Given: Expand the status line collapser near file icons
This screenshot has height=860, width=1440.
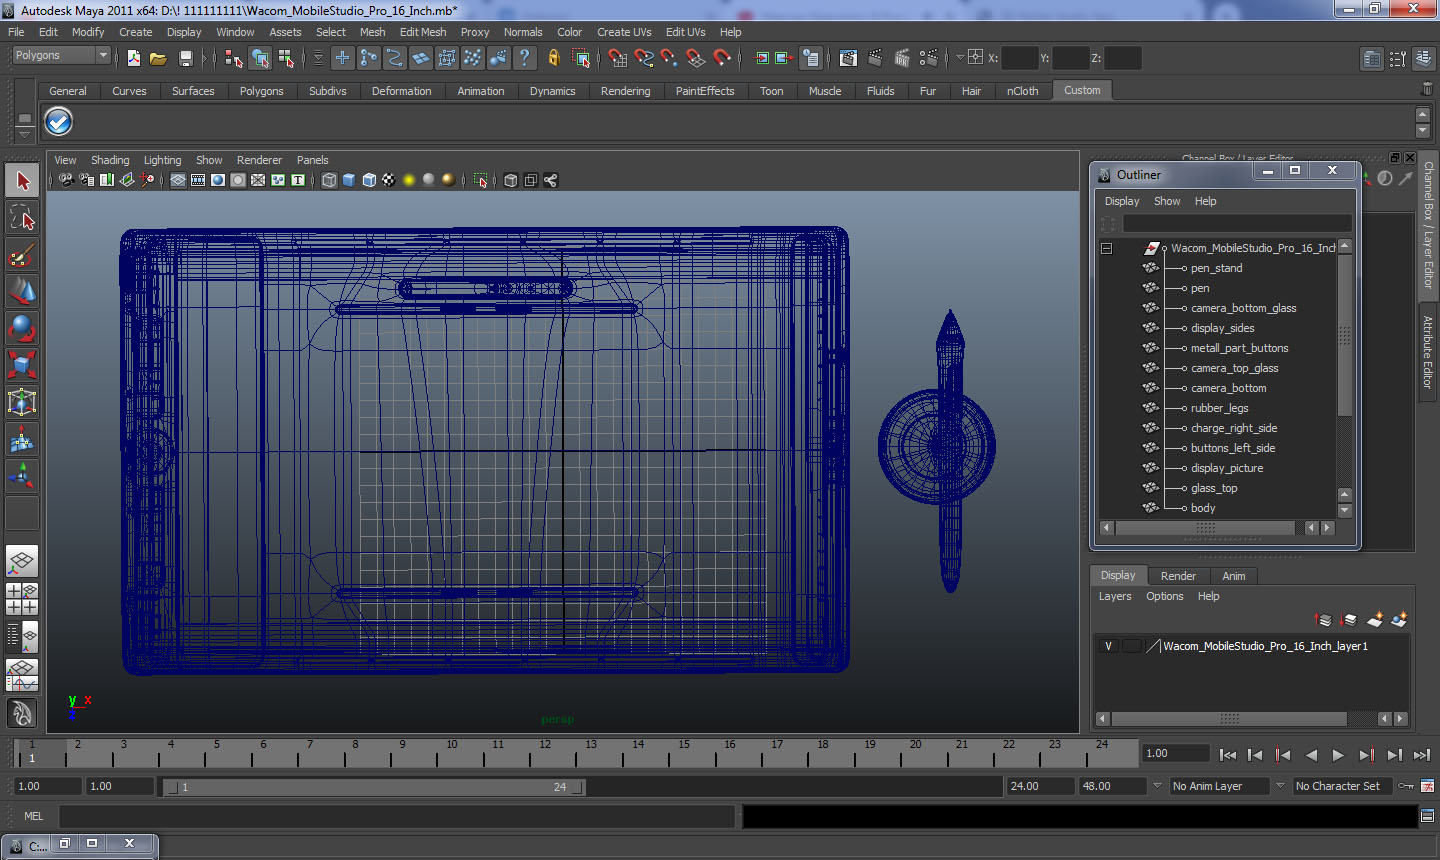Looking at the screenshot, I should (204, 58).
